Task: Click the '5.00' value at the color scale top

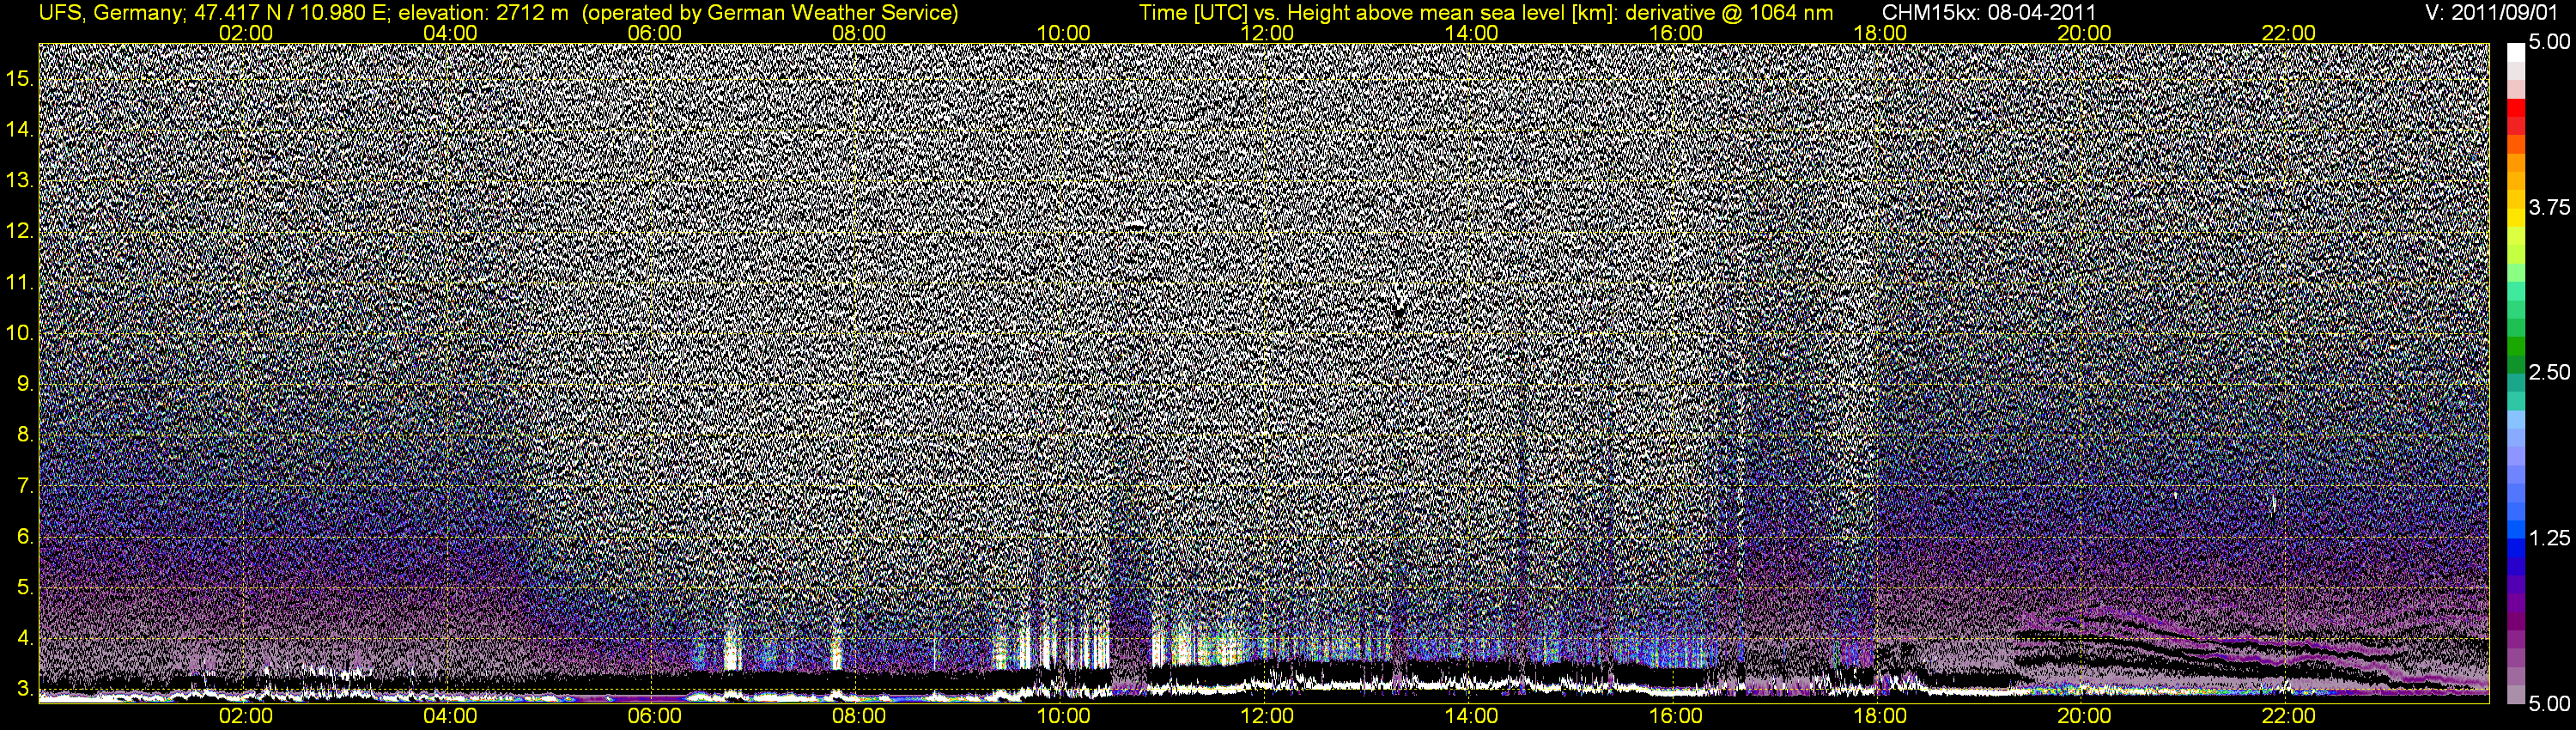Action: click(x=2549, y=43)
